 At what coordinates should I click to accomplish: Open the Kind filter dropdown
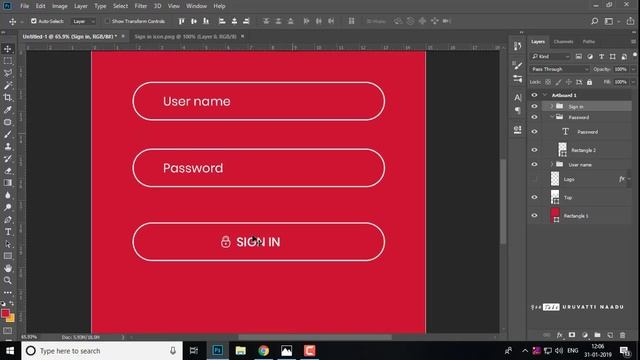[550, 56]
